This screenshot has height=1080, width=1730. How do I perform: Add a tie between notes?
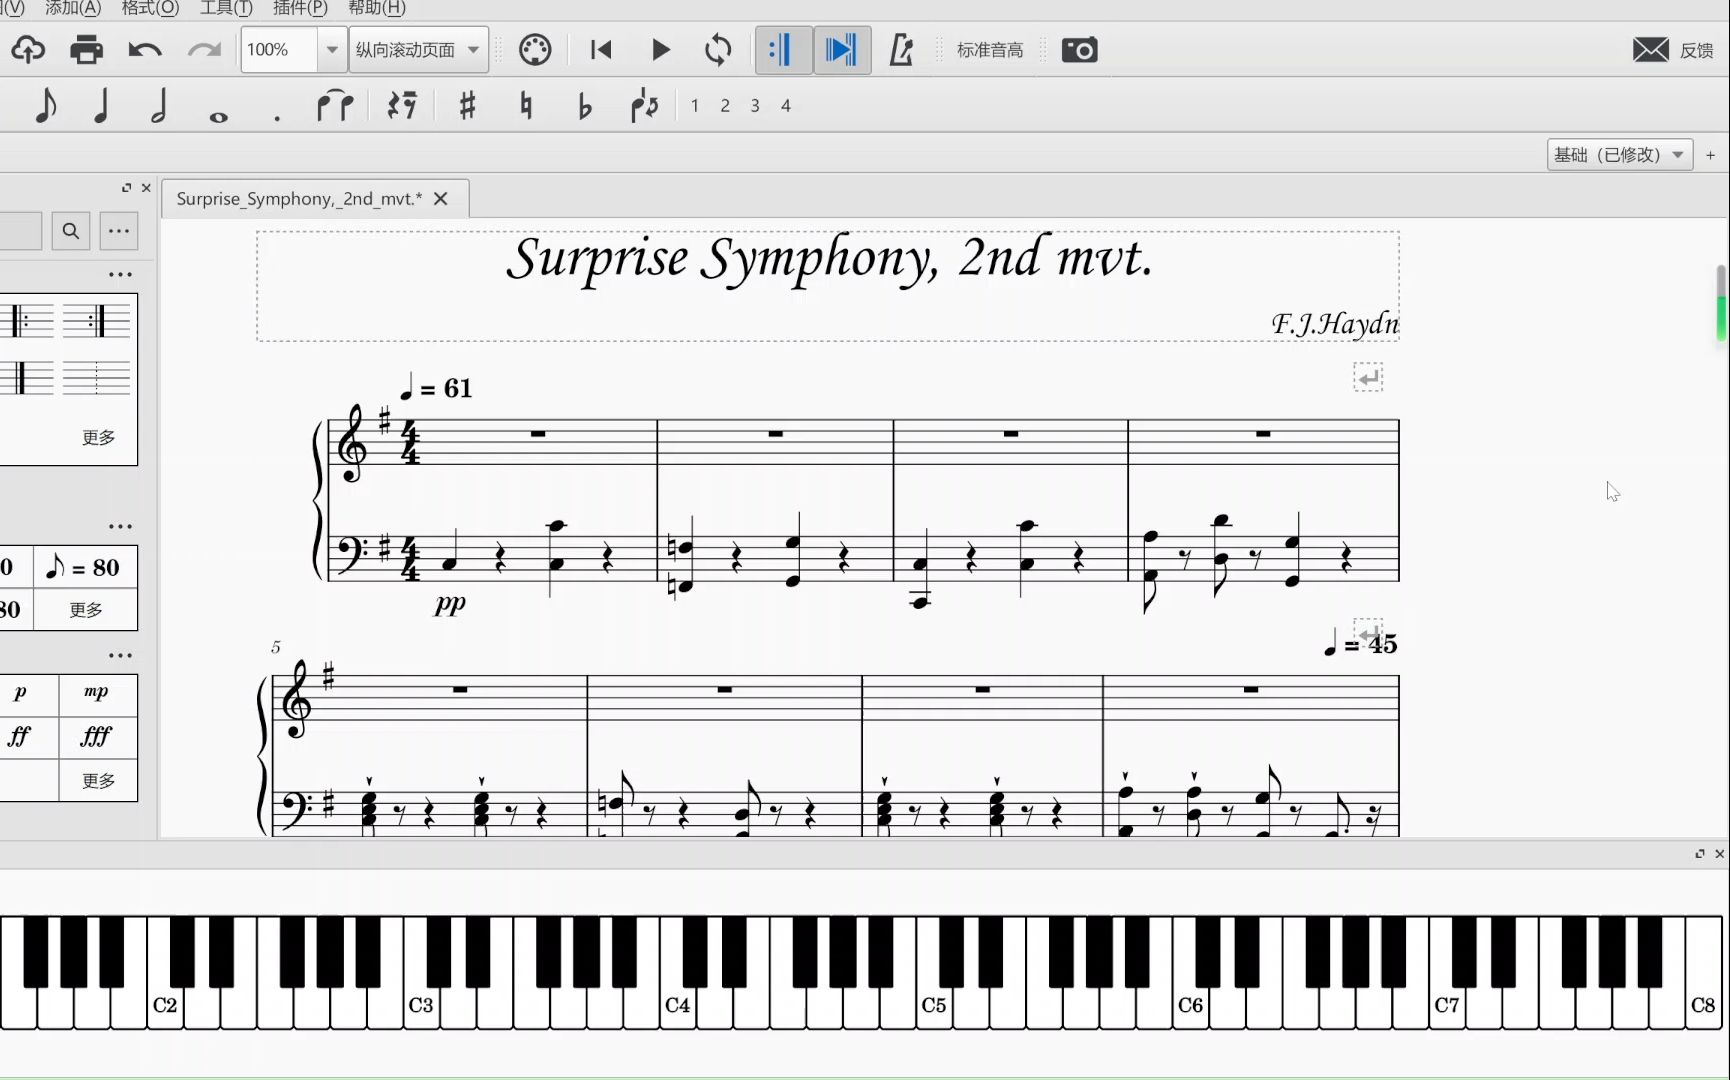(335, 105)
